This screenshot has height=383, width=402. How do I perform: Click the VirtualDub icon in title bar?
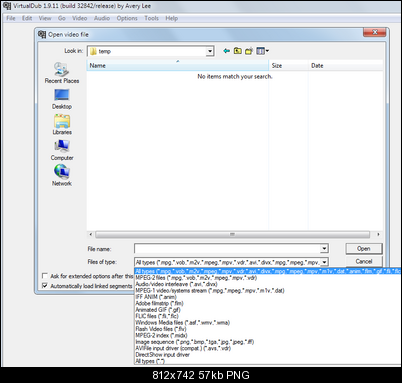pos(7,6)
